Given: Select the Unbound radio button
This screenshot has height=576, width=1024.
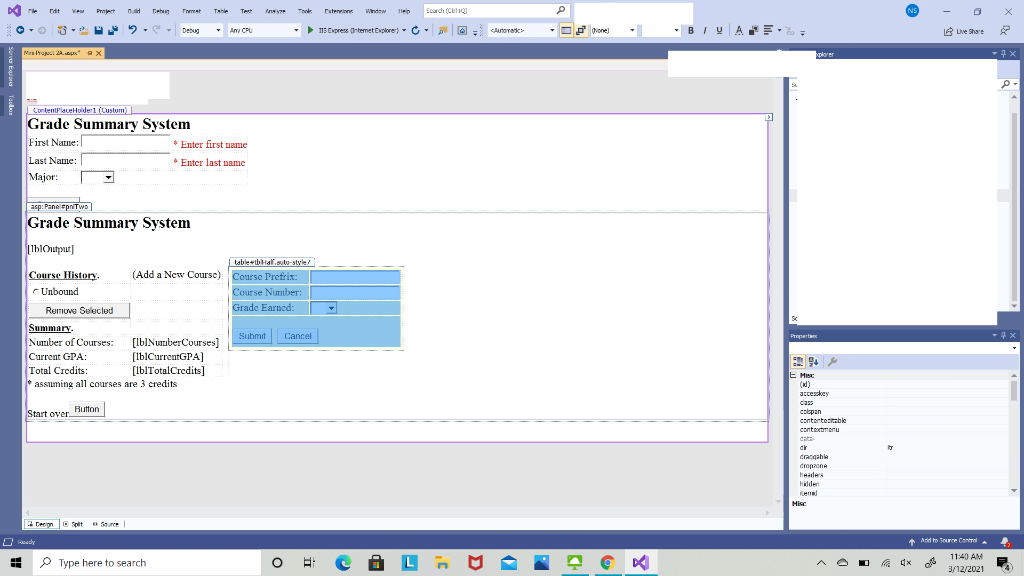Looking at the screenshot, I should click(x=36, y=291).
